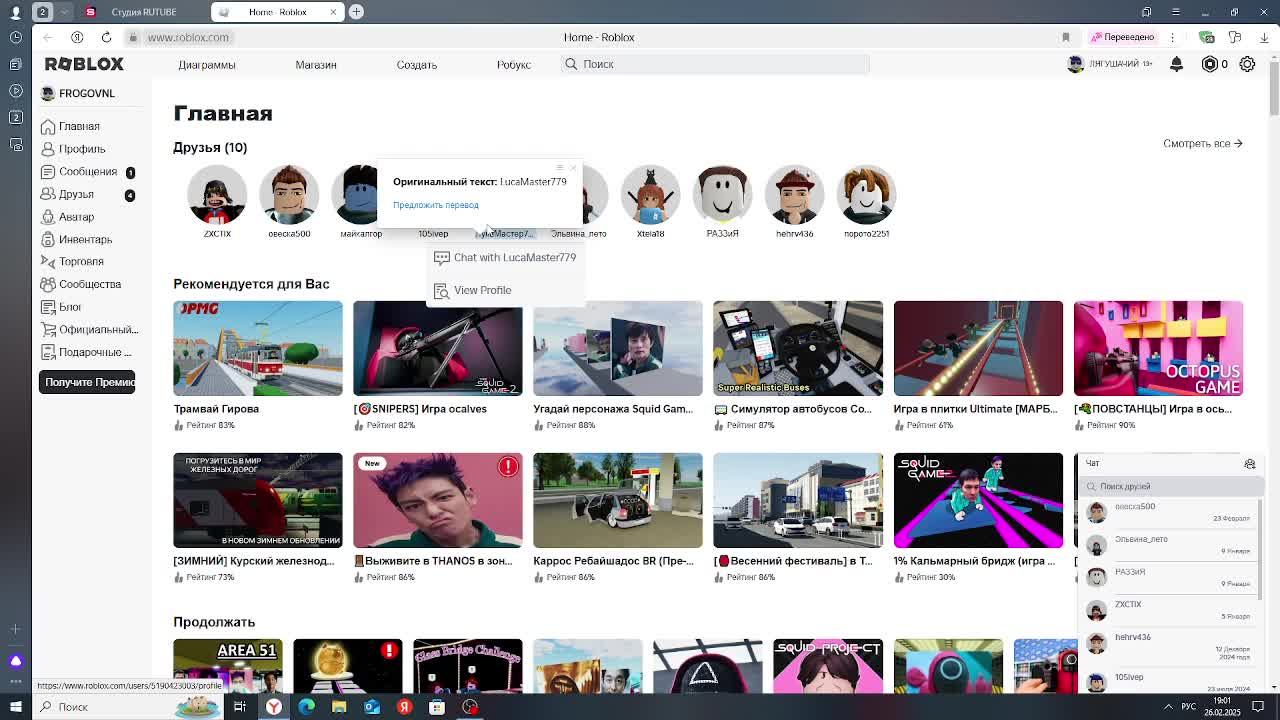Open Робукс in top navigation
The height and width of the screenshot is (720, 1280).
point(514,65)
